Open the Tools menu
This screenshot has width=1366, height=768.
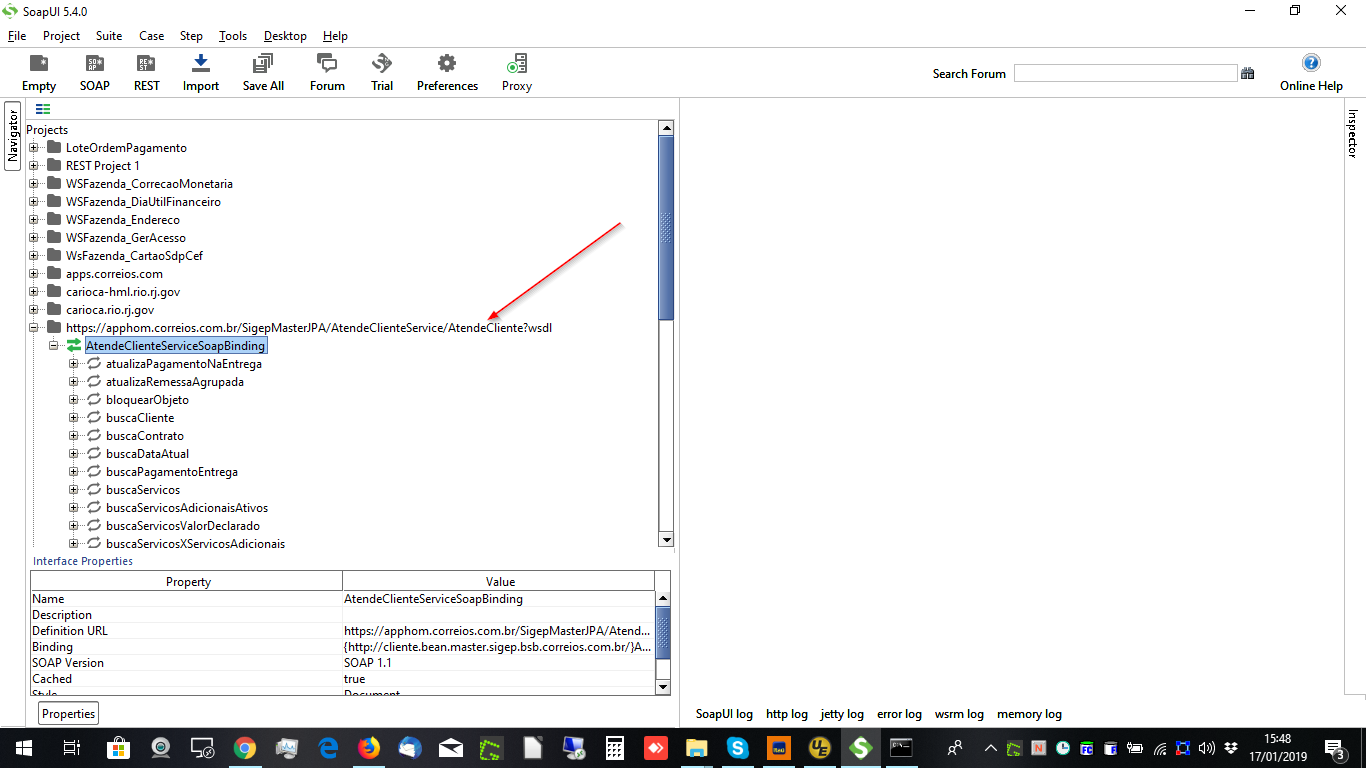(233, 36)
